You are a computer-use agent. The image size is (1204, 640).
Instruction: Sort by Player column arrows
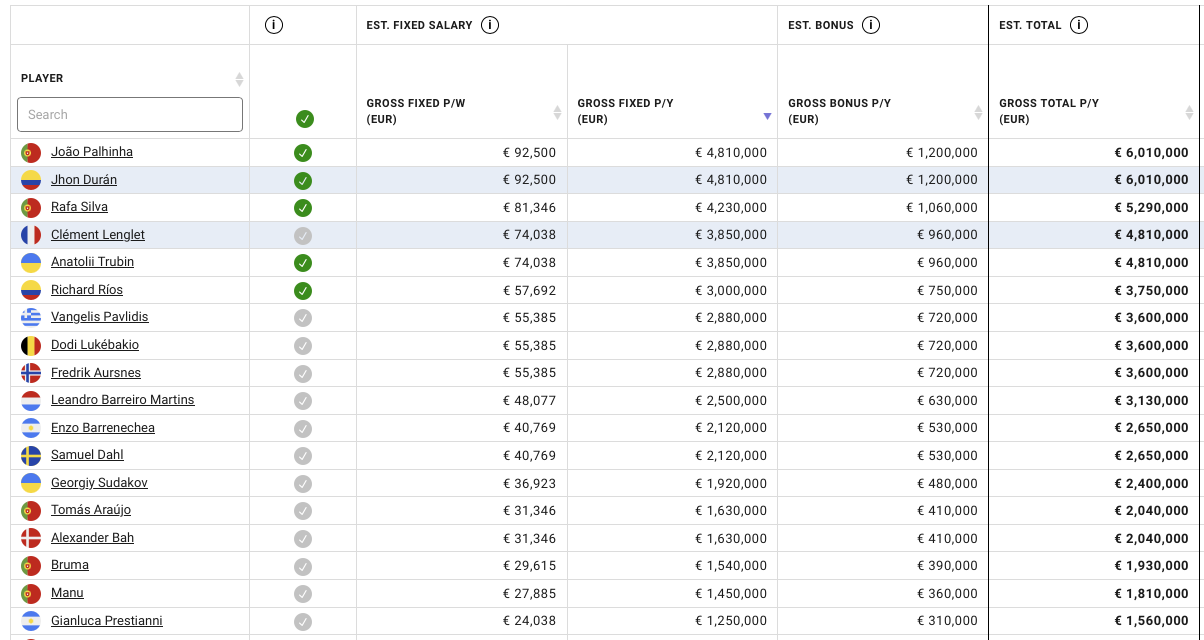tap(239, 79)
